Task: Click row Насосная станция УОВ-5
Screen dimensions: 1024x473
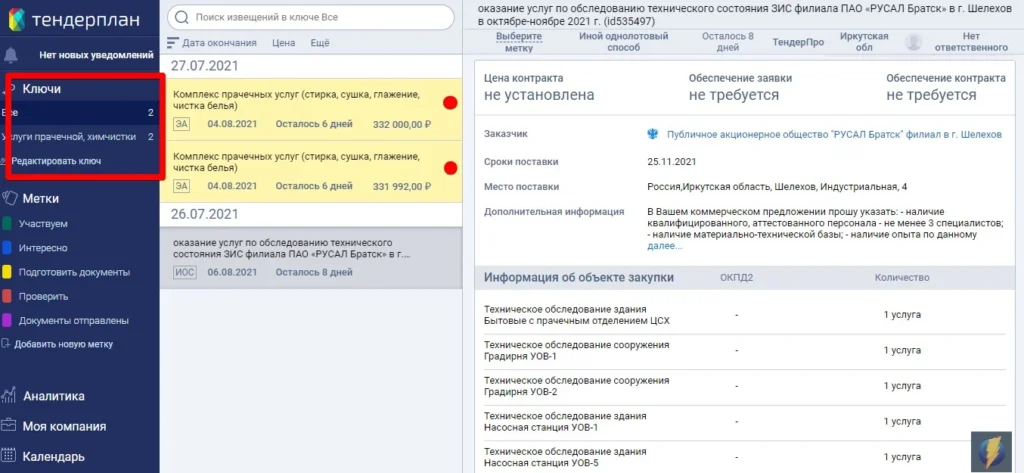Action: pyautogui.click(x=743, y=457)
